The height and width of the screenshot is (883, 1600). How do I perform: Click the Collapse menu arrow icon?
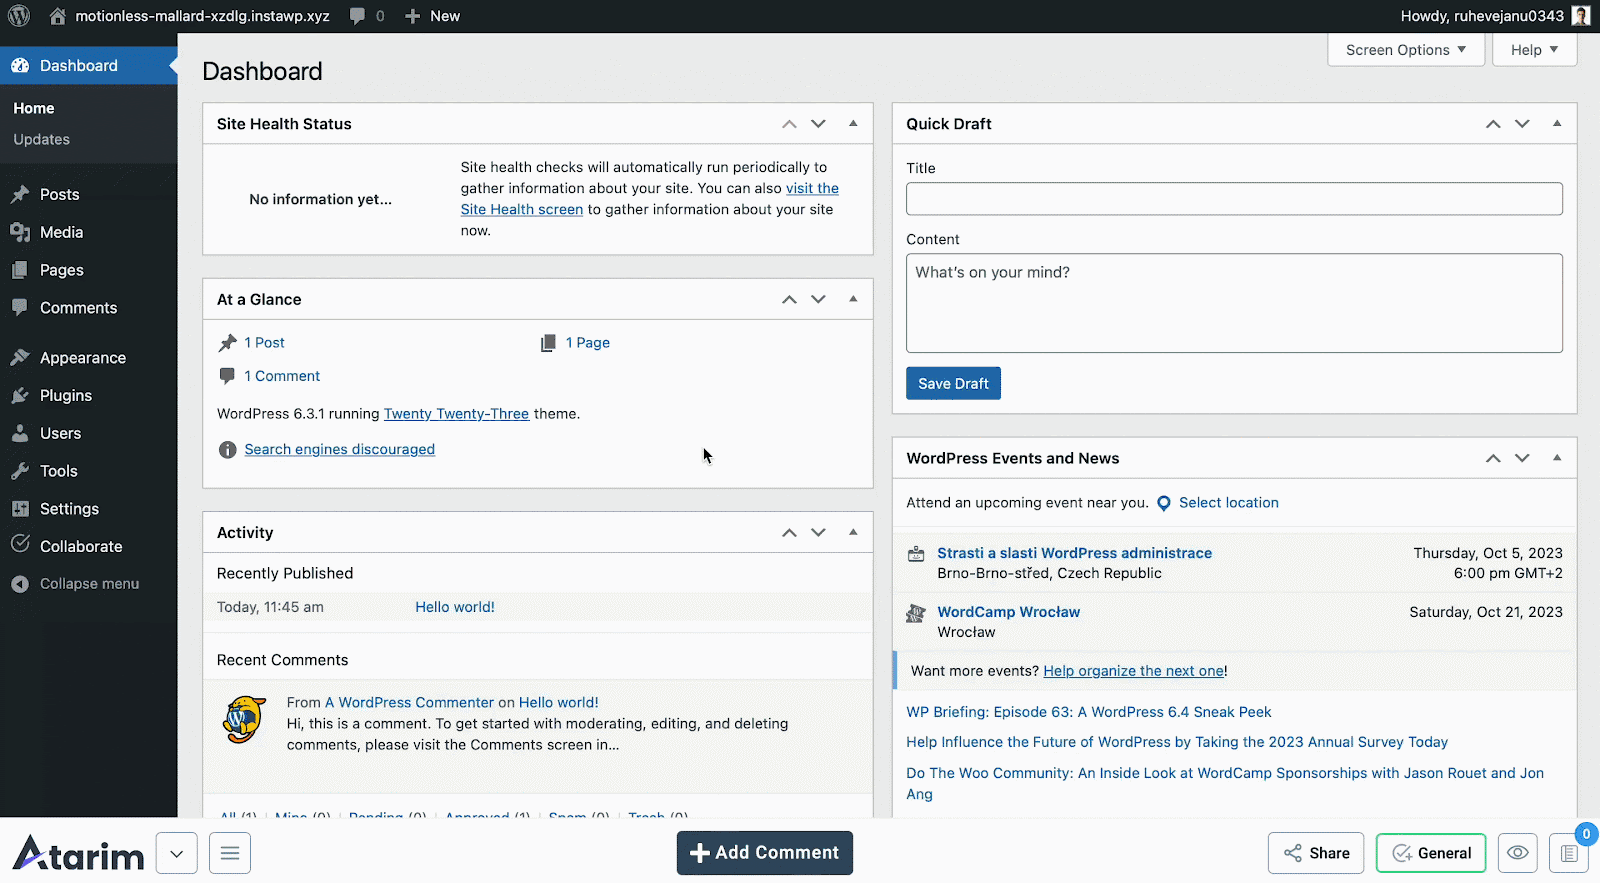[20, 584]
